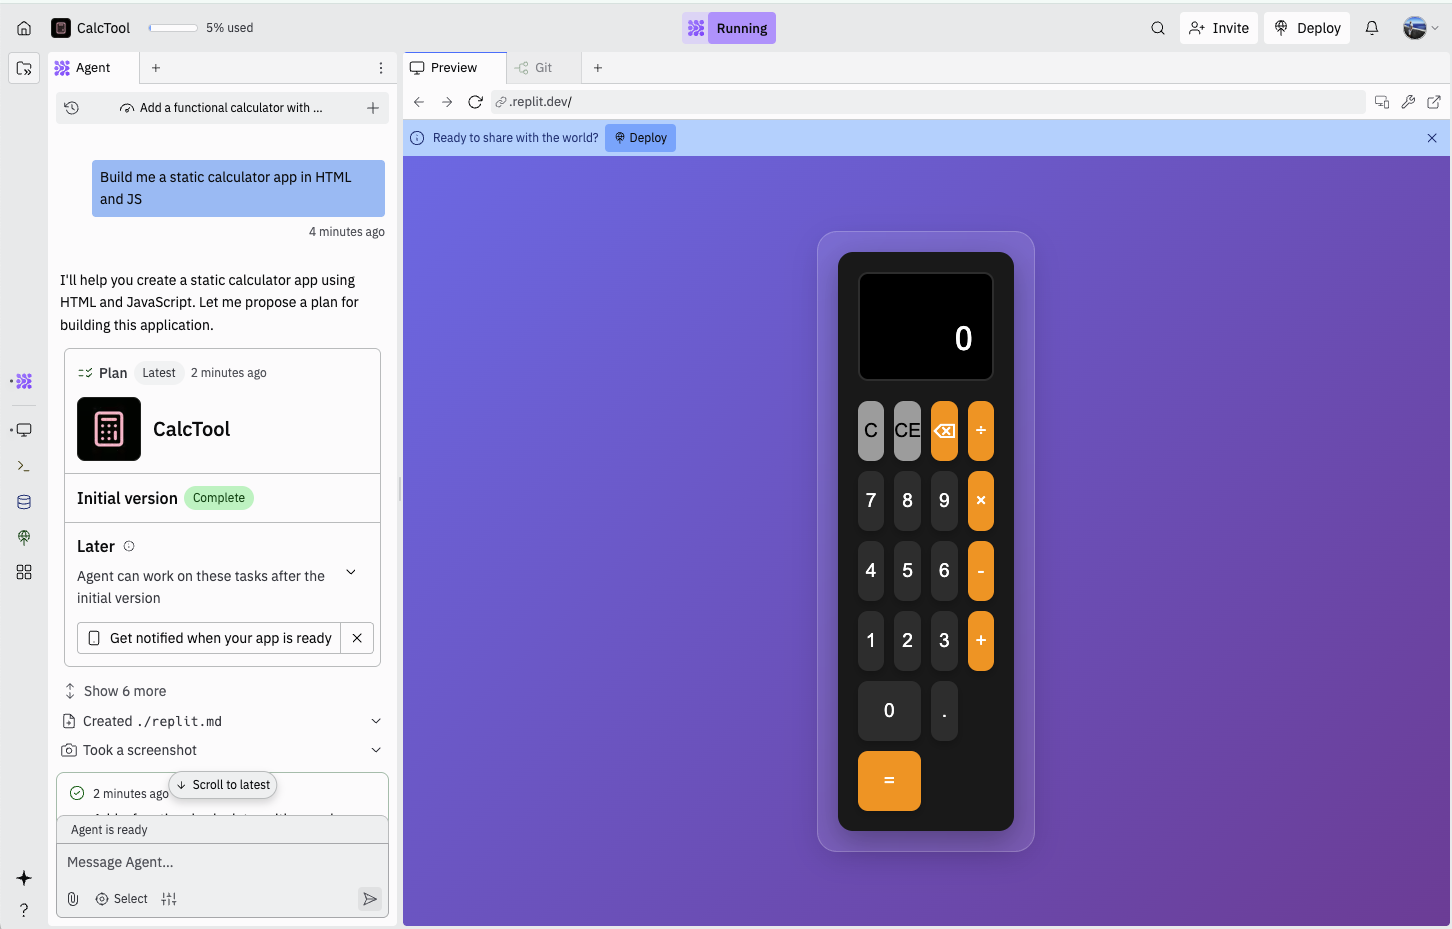Dismiss the get notified prompt
Image resolution: width=1452 pixels, height=929 pixels.
[357, 638]
